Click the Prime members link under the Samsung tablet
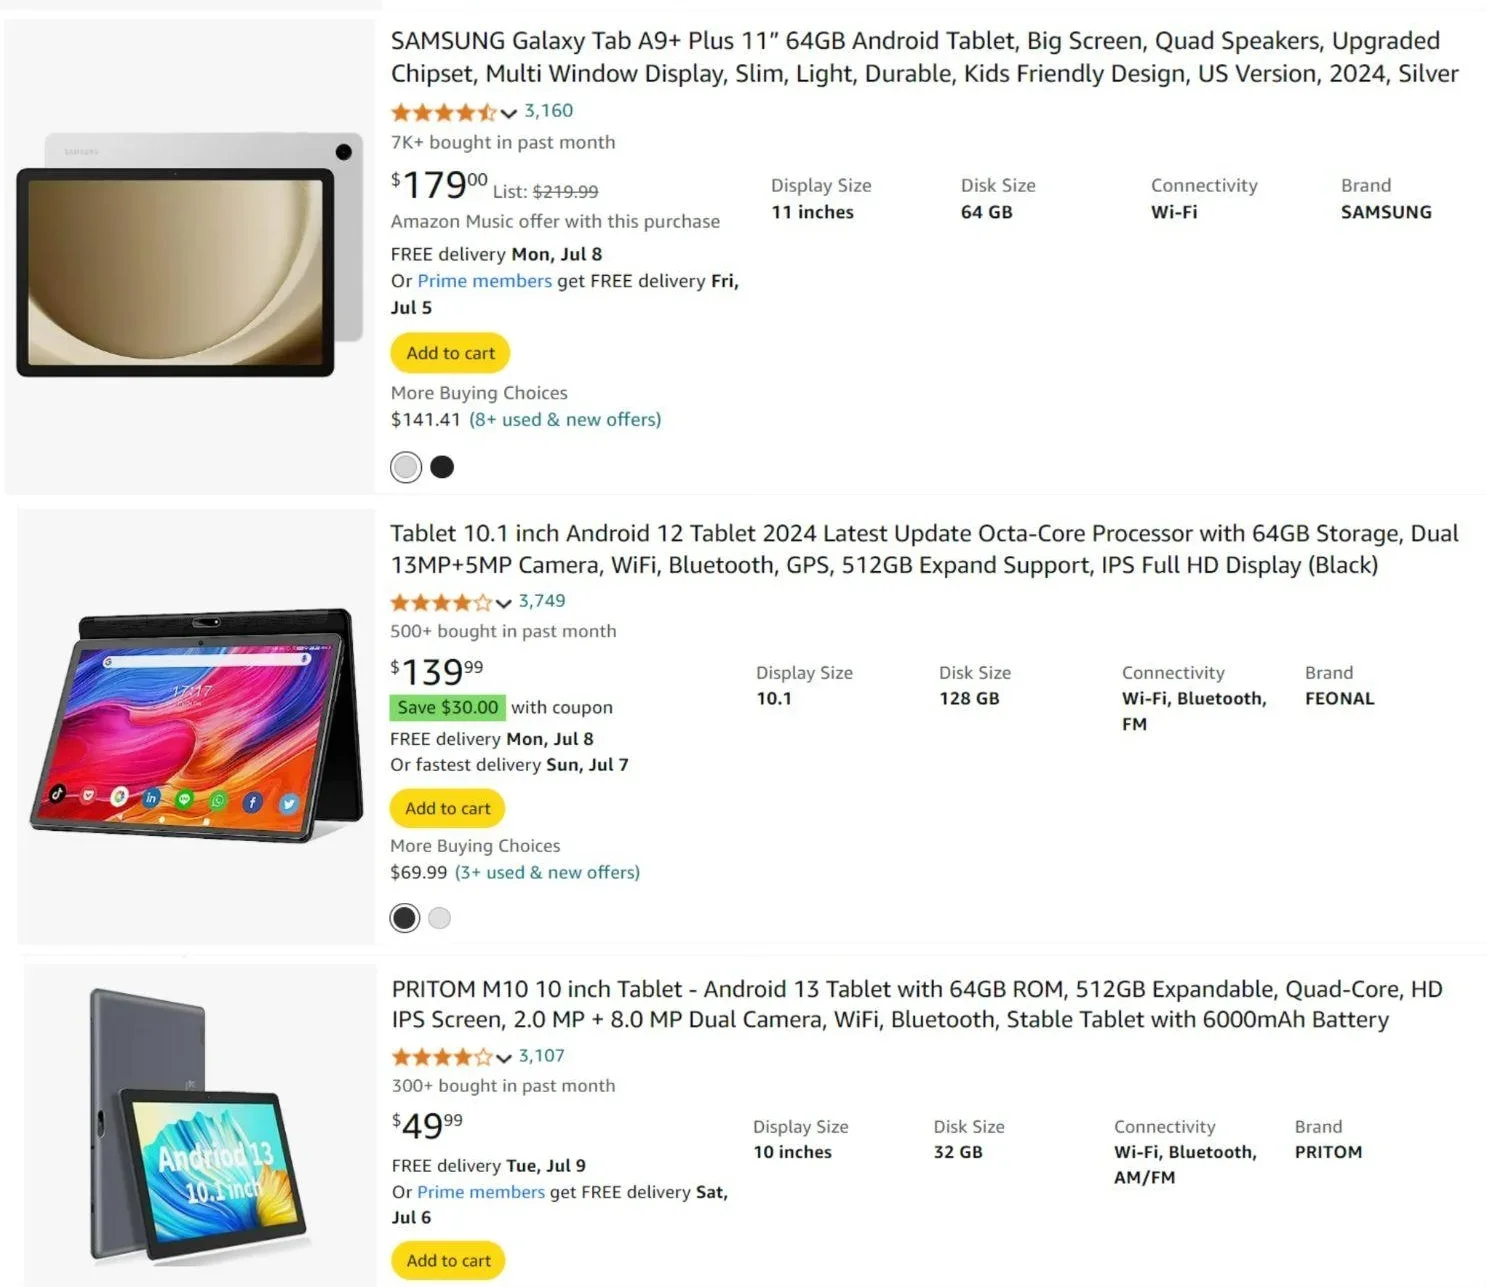The width and height of the screenshot is (1487, 1287). click(483, 281)
